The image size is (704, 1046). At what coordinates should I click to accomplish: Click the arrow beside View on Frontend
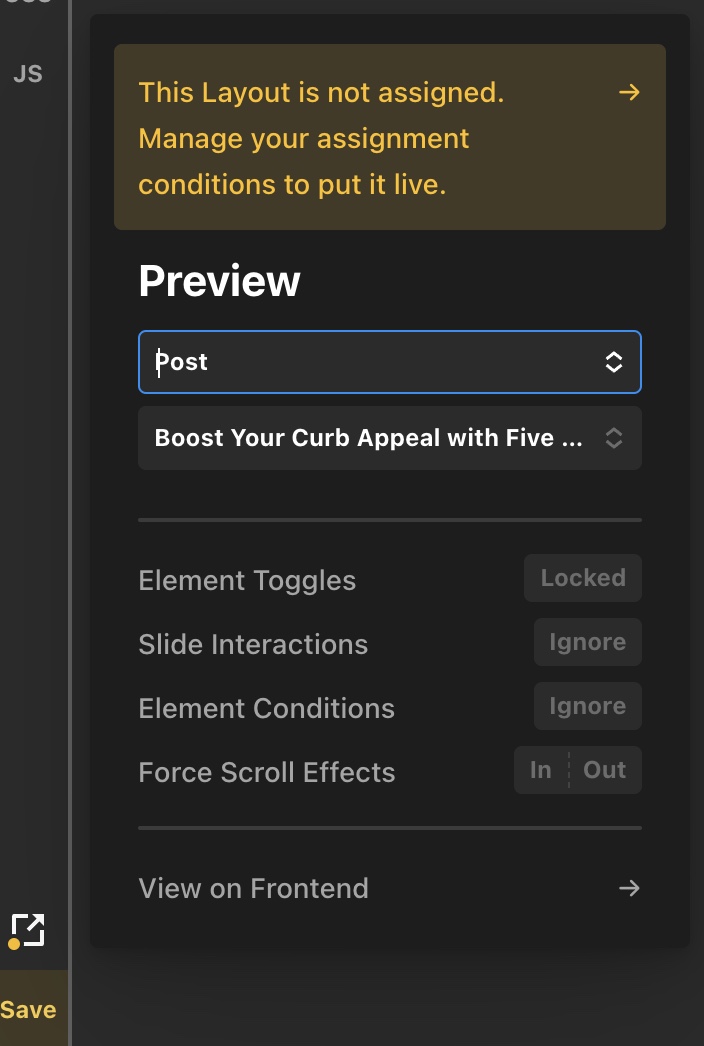(629, 888)
